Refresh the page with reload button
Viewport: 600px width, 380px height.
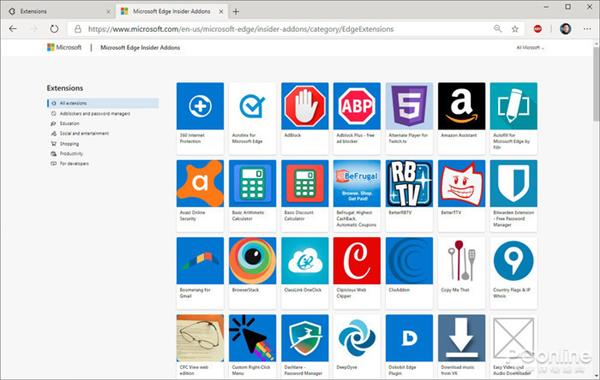pyautogui.click(x=54, y=29)
